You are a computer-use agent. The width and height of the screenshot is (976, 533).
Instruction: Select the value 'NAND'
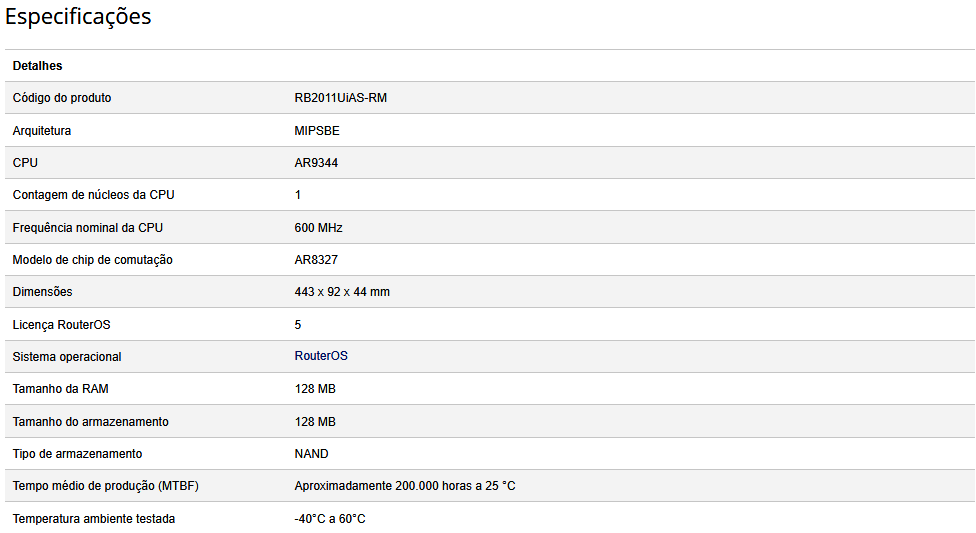click(x=311, y=454)
